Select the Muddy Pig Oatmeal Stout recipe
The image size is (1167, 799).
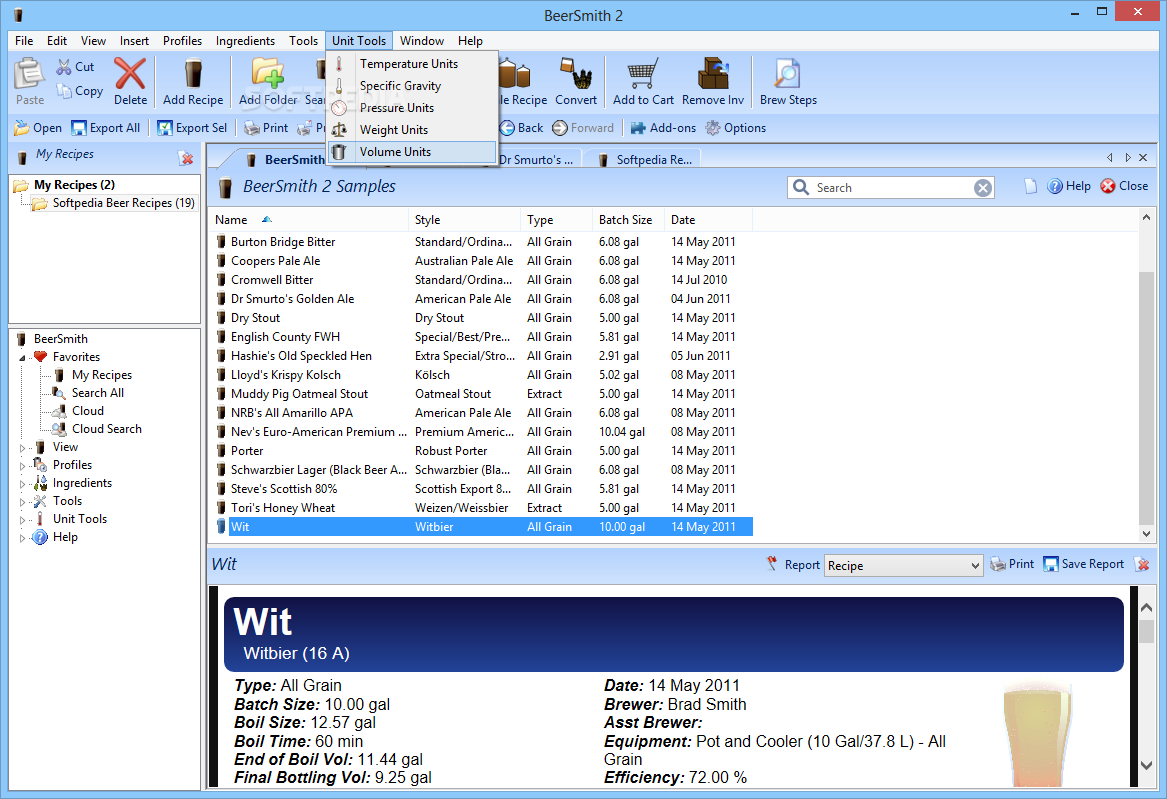[x=483, y=394]
